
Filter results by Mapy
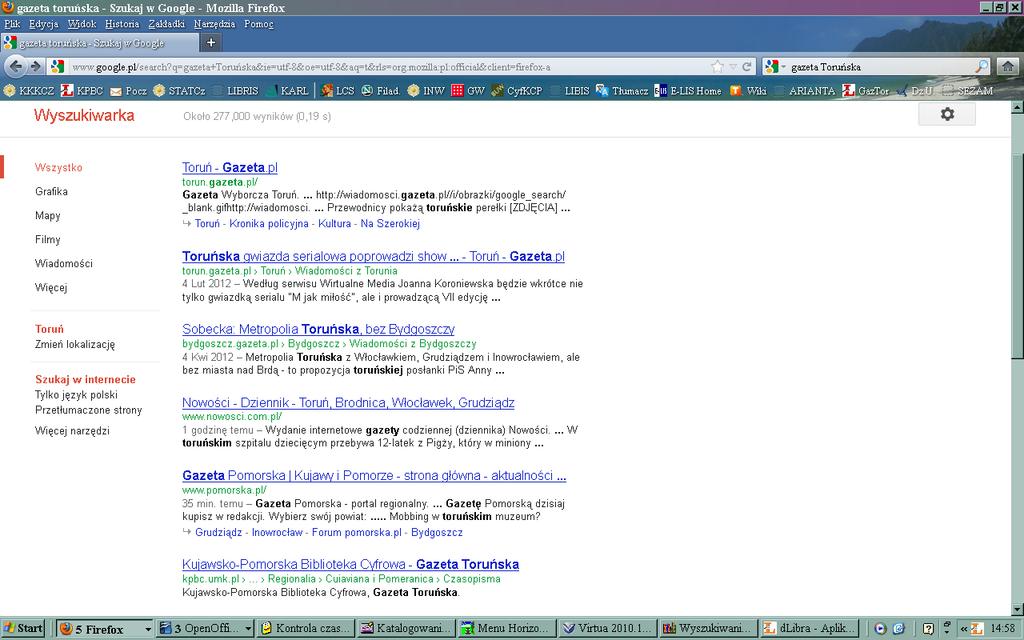[x=48, y=216]
